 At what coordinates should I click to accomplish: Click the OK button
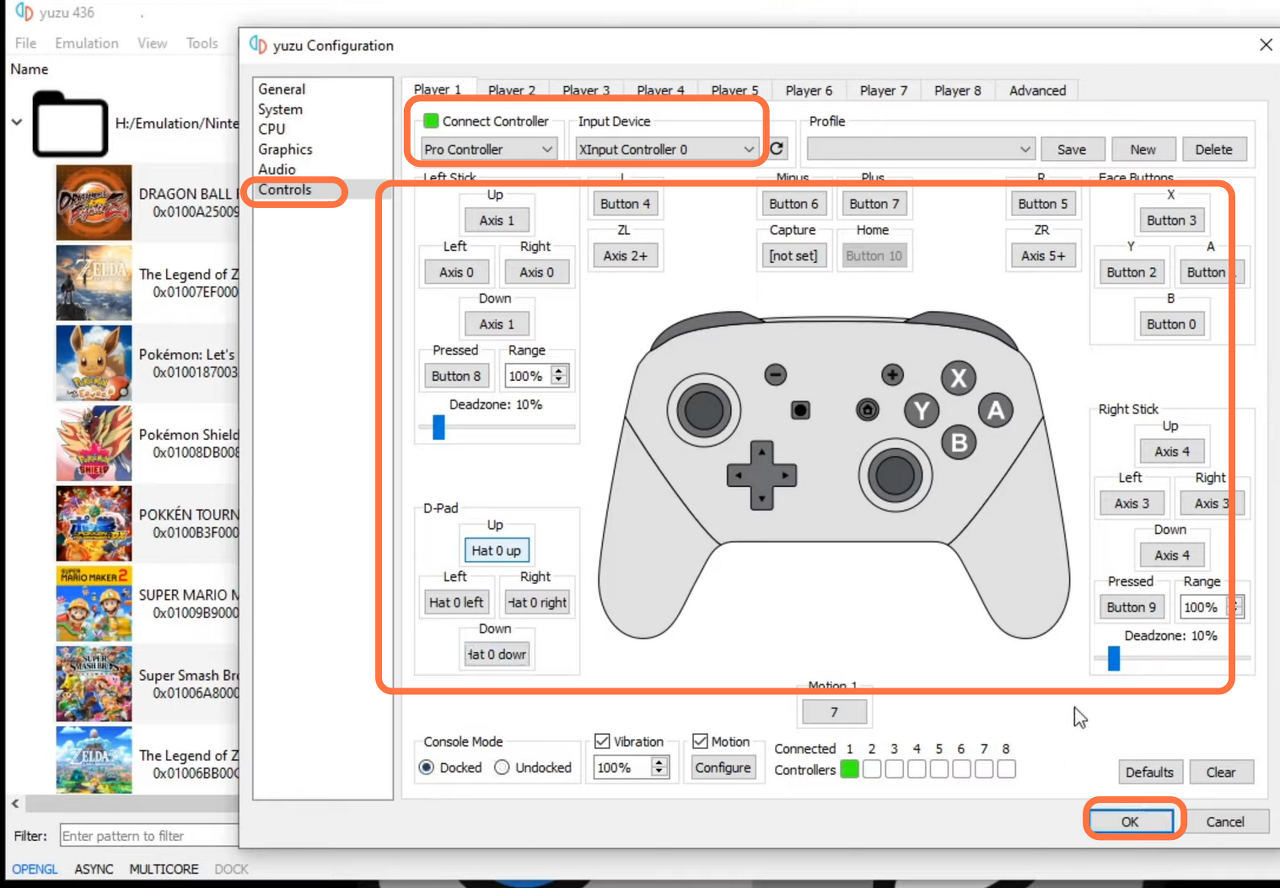click(x=1130, y=821)
